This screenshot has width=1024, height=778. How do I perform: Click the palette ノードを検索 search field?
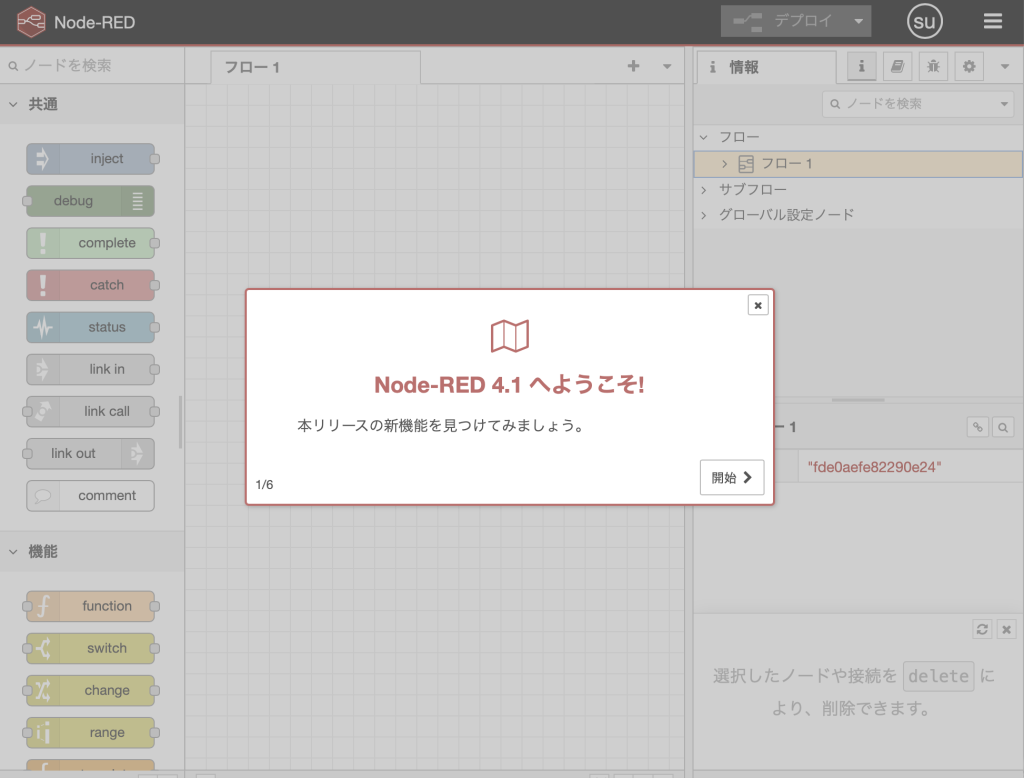click(95, 66)
